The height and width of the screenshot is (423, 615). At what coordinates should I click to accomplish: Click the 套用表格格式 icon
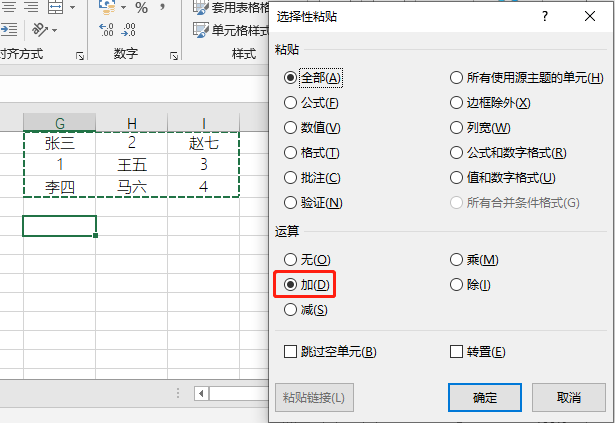click(x=201, y=7)
